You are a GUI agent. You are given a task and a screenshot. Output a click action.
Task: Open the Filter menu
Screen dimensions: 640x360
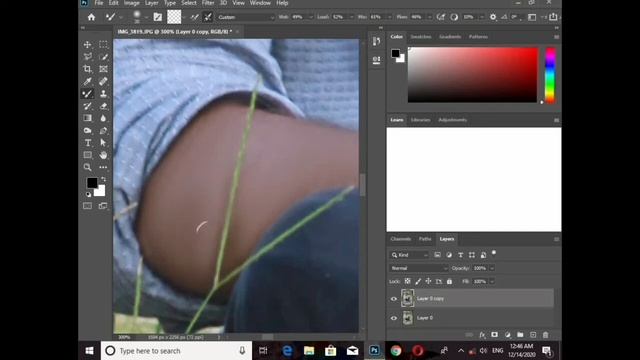point(208,3)
